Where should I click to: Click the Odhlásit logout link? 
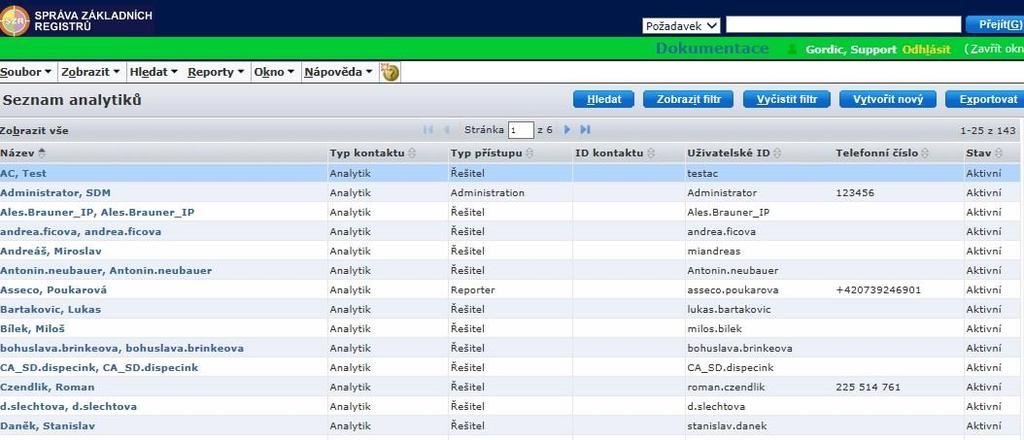(x=926, y=50)
